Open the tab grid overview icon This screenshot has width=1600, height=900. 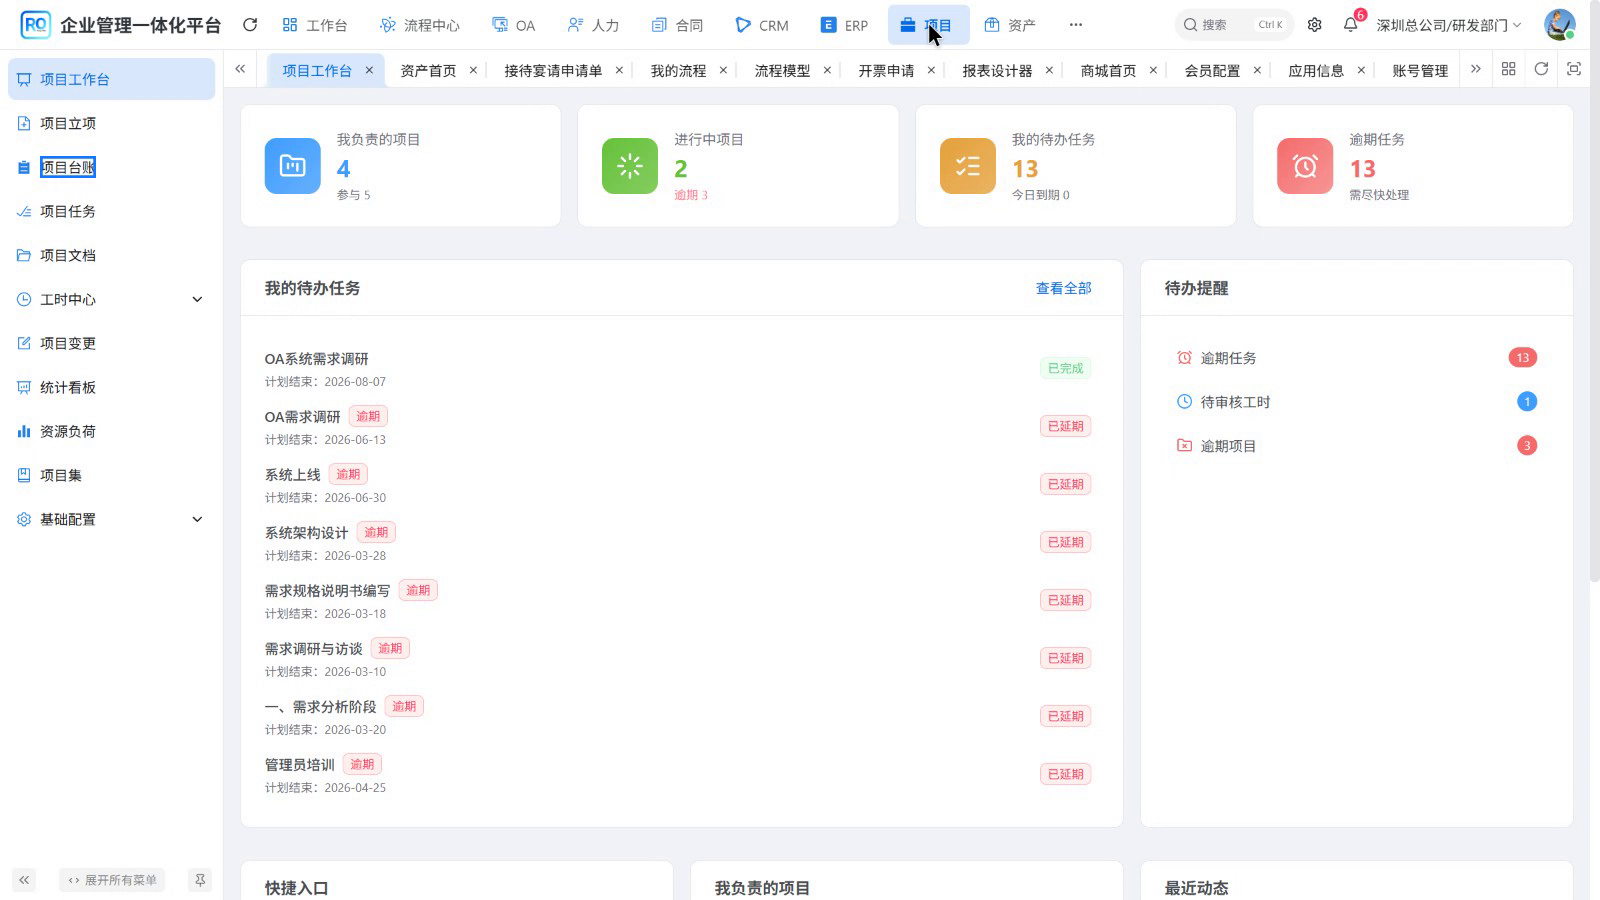point(1508,69)
